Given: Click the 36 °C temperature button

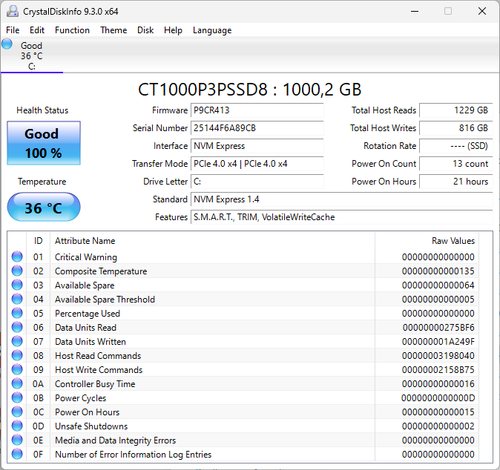Looking at the screenshot, I should point(44,207).
